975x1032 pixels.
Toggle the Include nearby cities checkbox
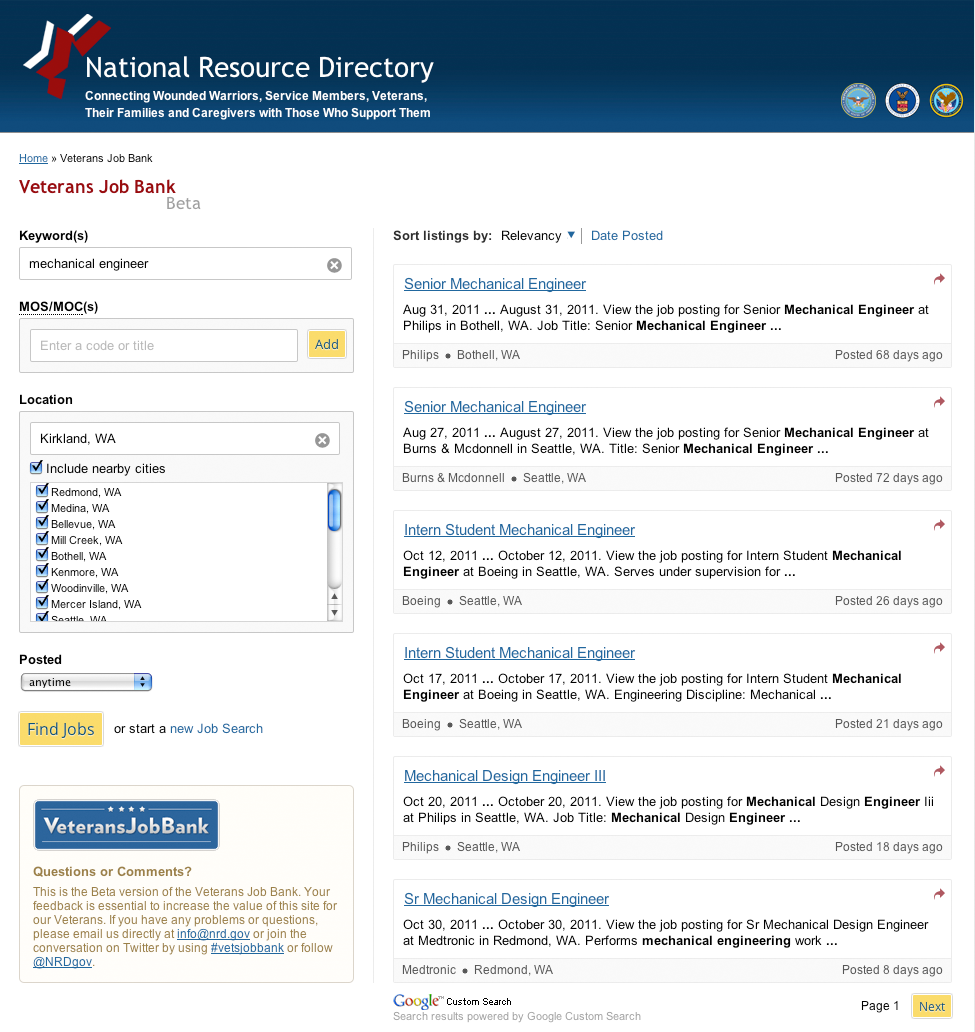[x=36, y=467]
